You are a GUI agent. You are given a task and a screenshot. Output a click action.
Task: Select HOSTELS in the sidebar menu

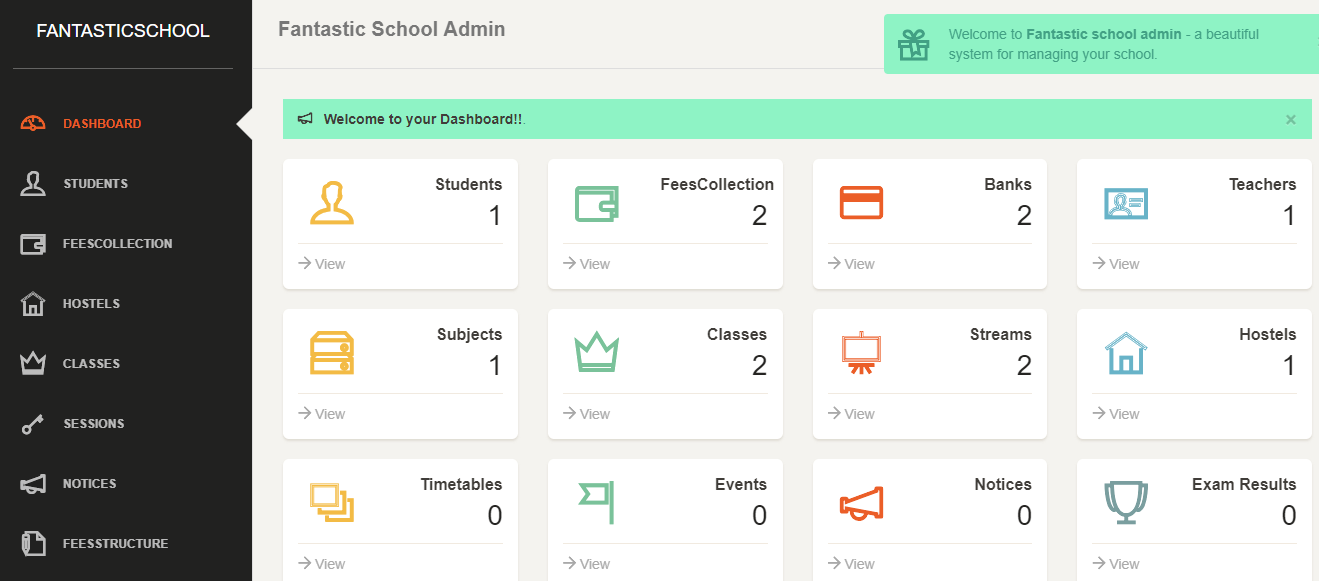point(92,303)
